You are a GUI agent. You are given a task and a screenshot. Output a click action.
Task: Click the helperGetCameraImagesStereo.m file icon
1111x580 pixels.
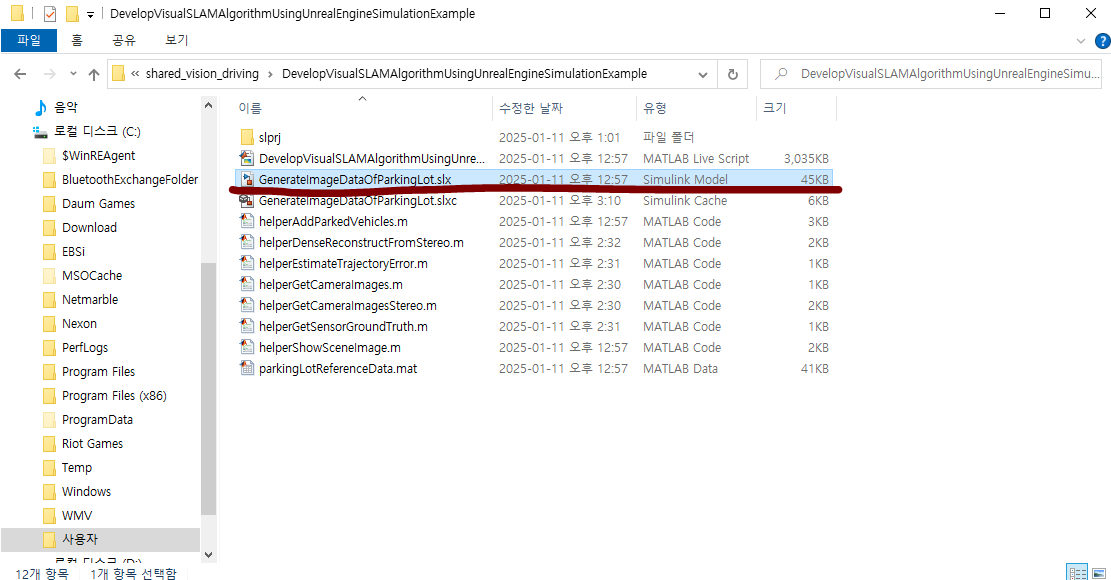[247, 305]
